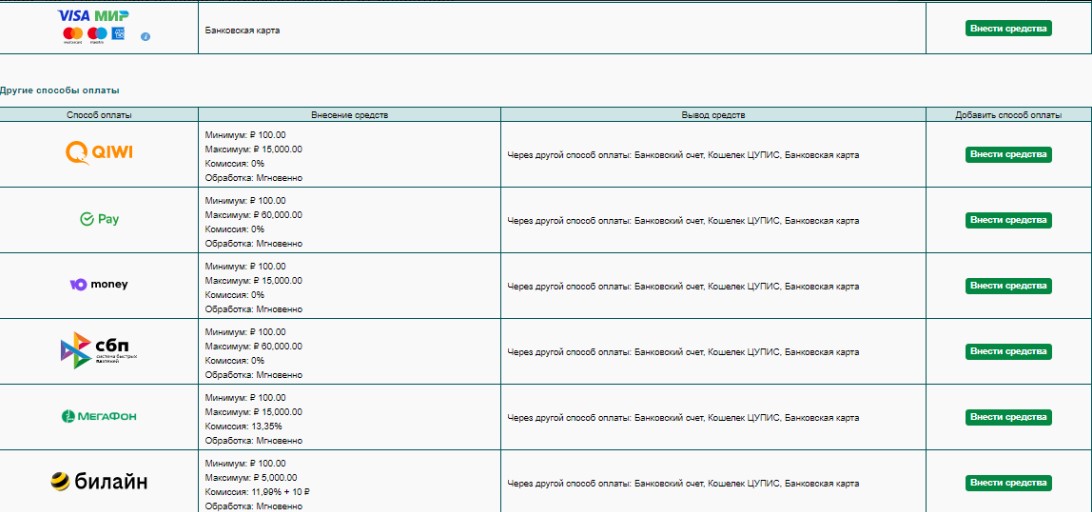Deposit funds via YooMoney button
This screenshot has width=1092, height=512.
[x=1008, y=286]
